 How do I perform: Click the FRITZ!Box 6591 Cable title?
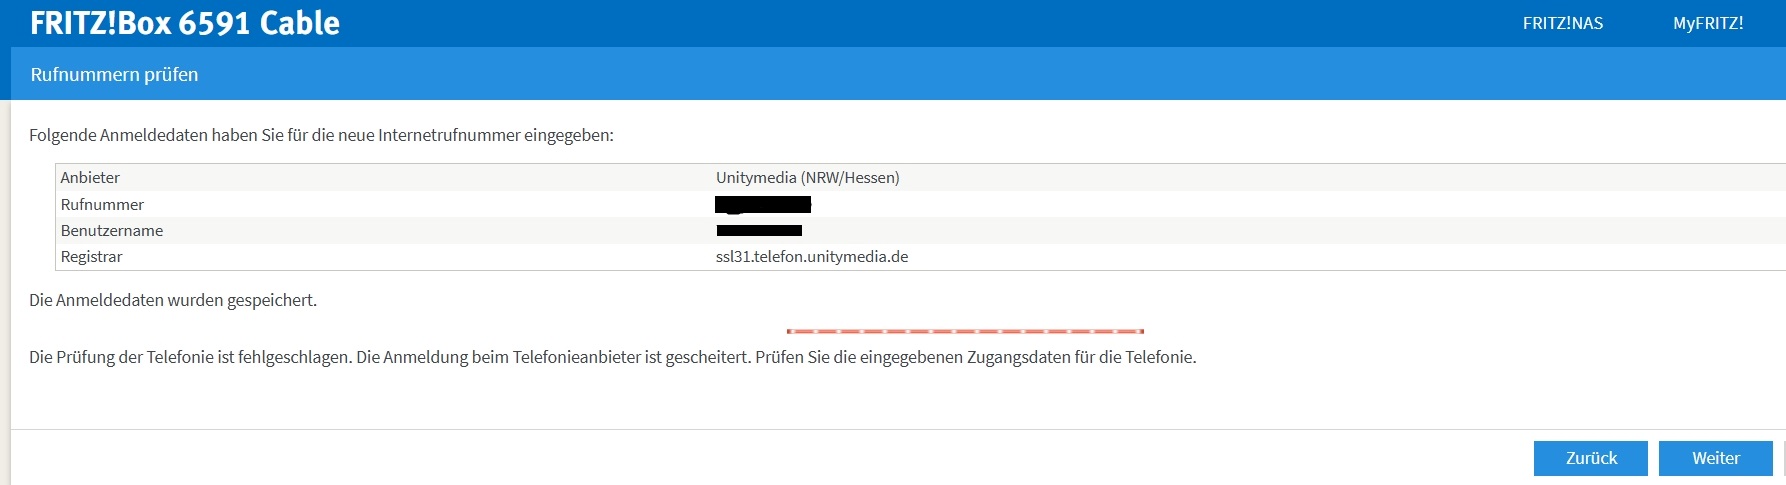point(185,23)
